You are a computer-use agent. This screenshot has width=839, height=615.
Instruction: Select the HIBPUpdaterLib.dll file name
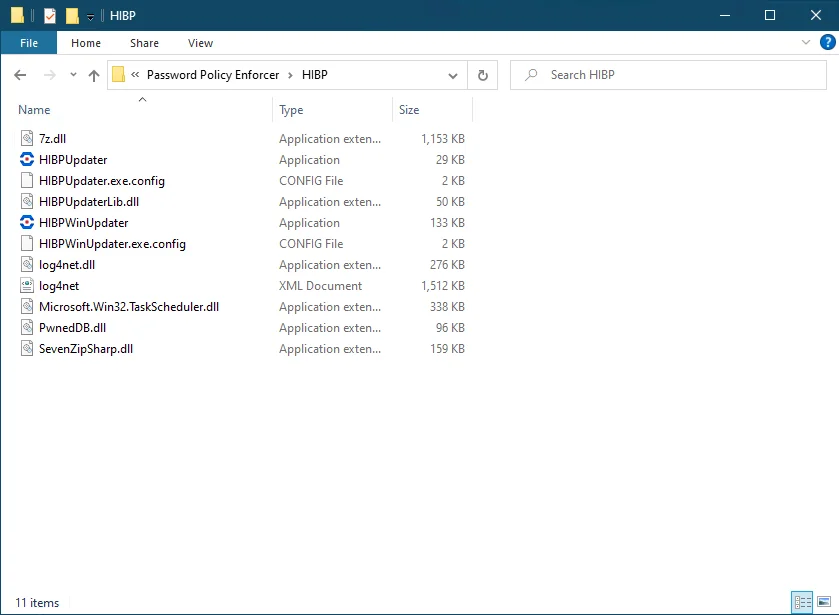[x=89, y=202]
